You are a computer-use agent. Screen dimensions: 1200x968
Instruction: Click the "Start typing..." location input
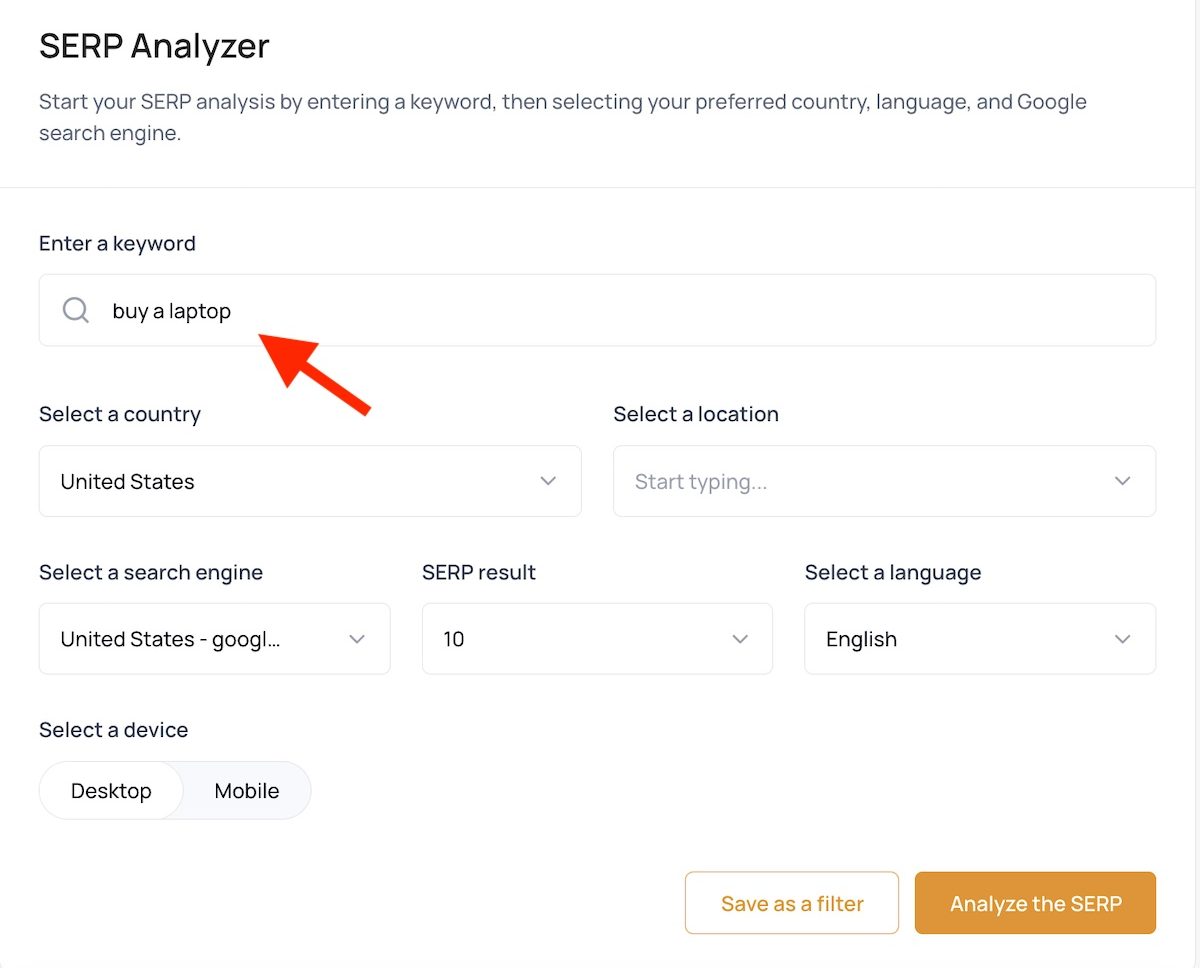(x=860, y=481)
